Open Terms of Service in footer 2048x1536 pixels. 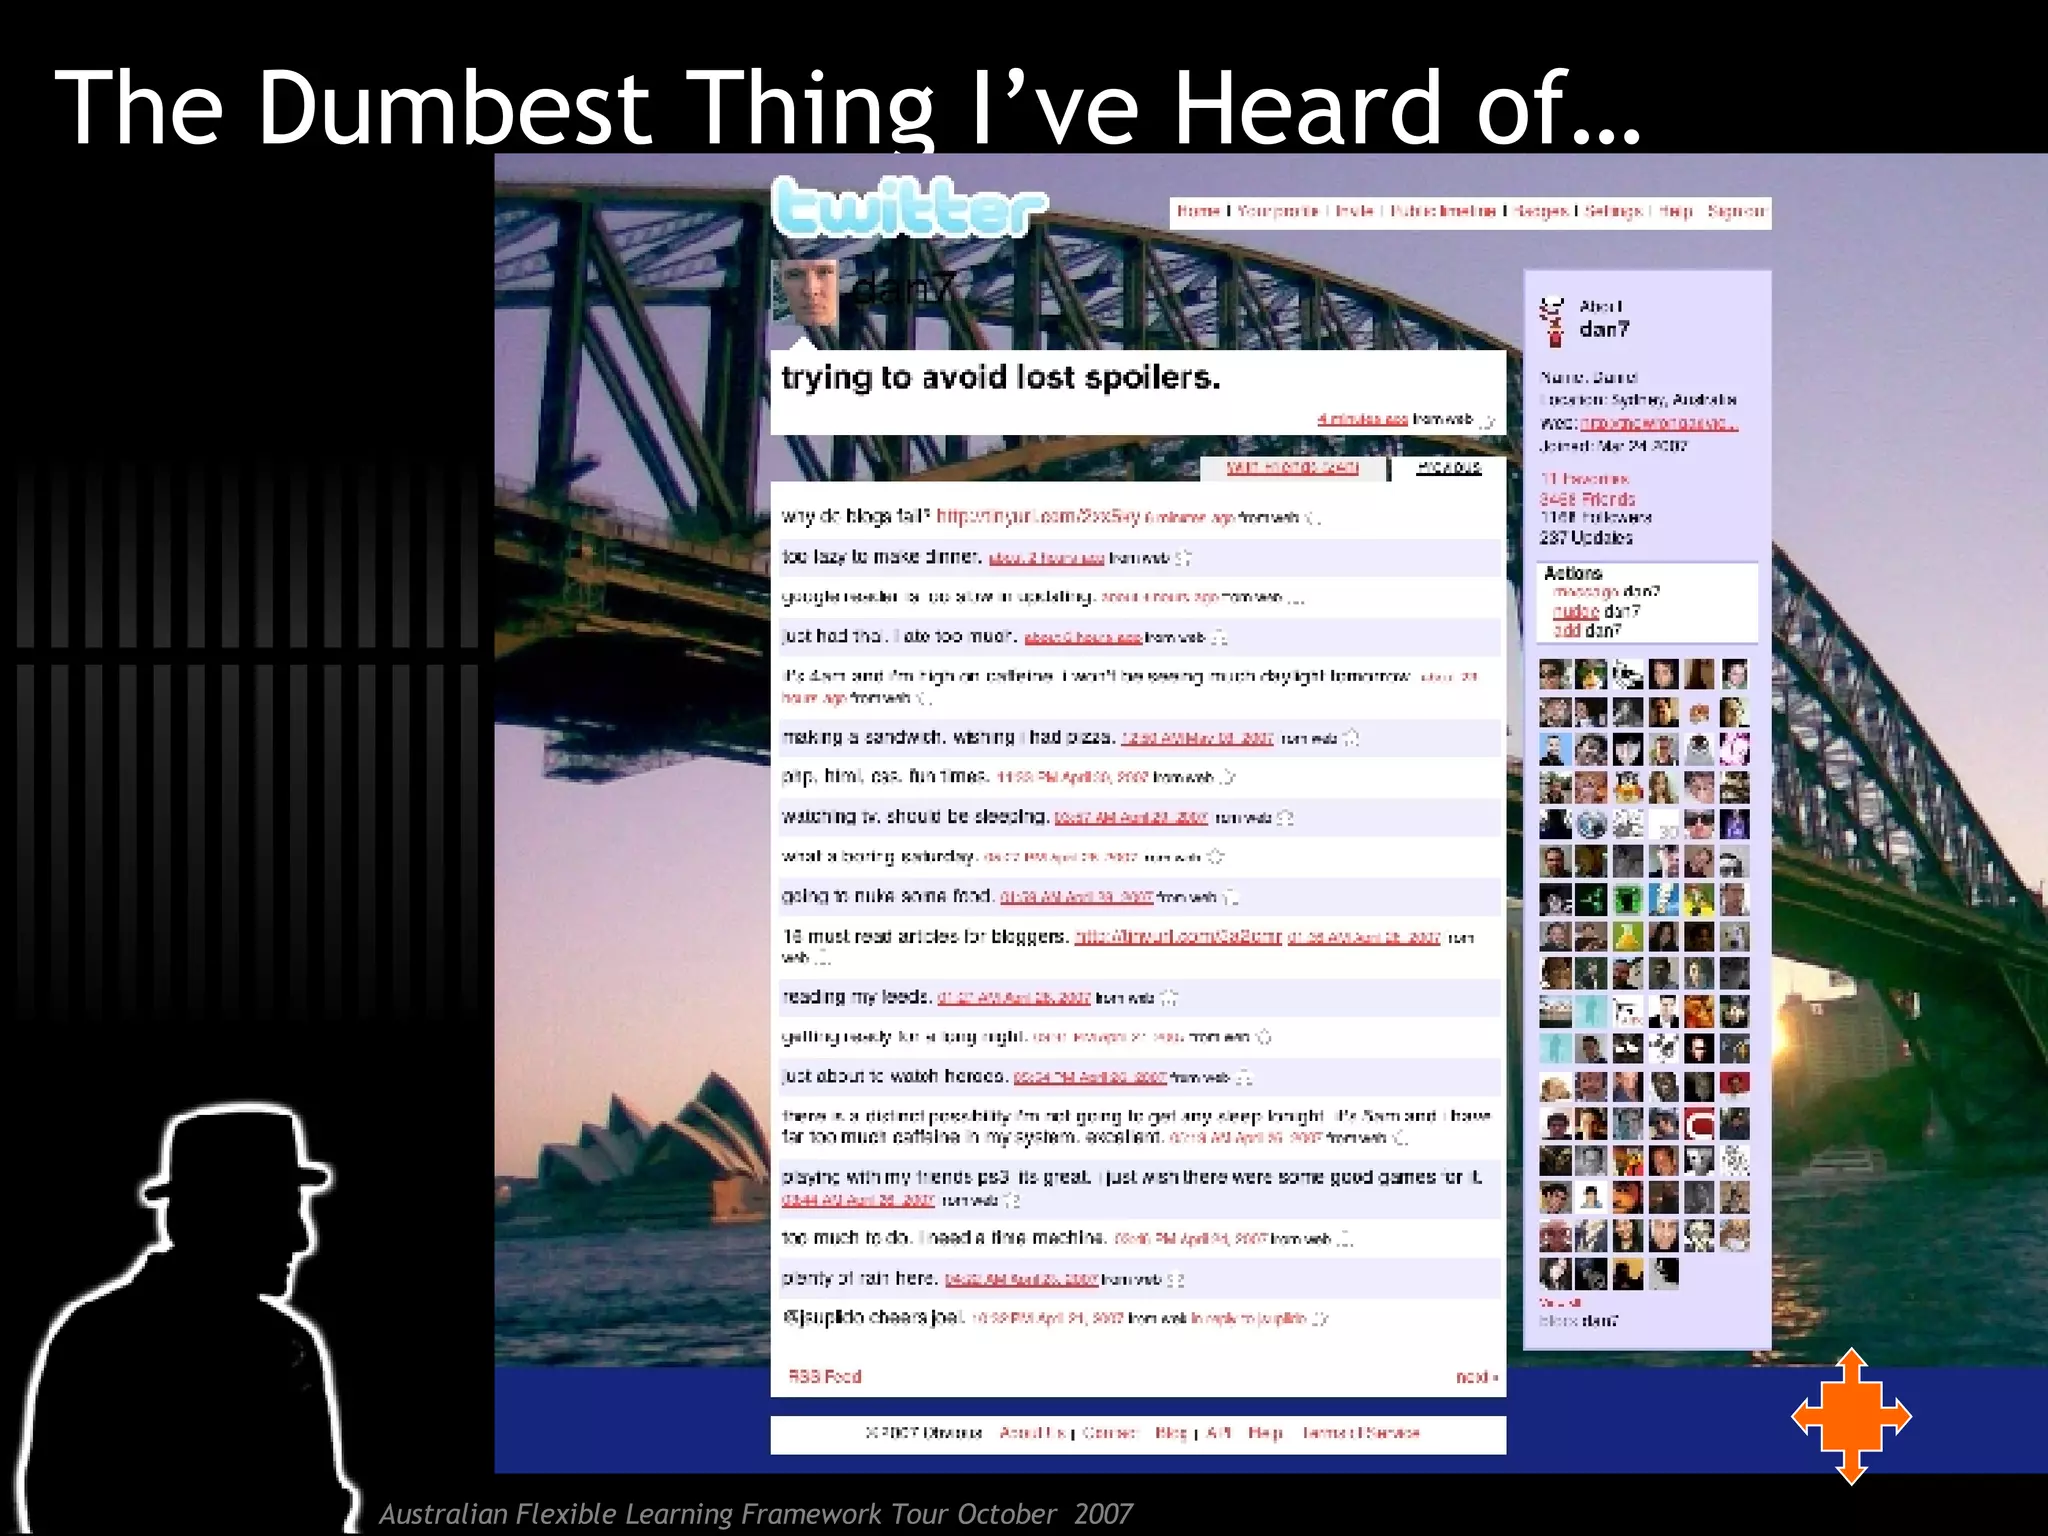[x=1360, y=1433]
